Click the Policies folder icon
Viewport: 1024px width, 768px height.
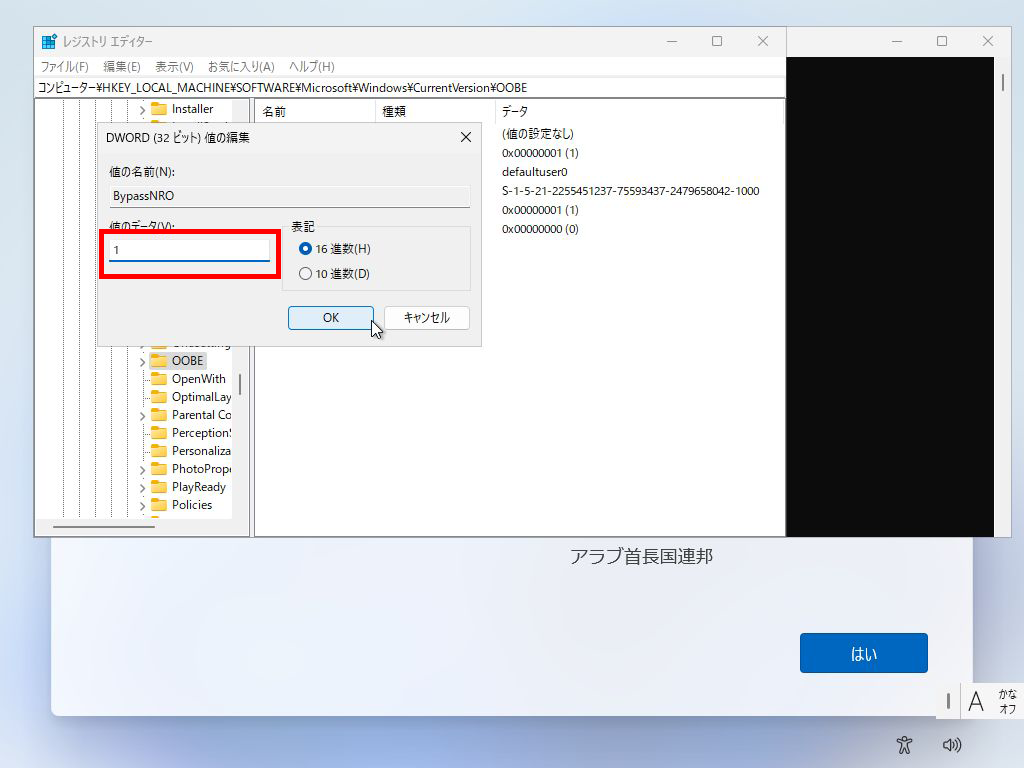(159, 504)
